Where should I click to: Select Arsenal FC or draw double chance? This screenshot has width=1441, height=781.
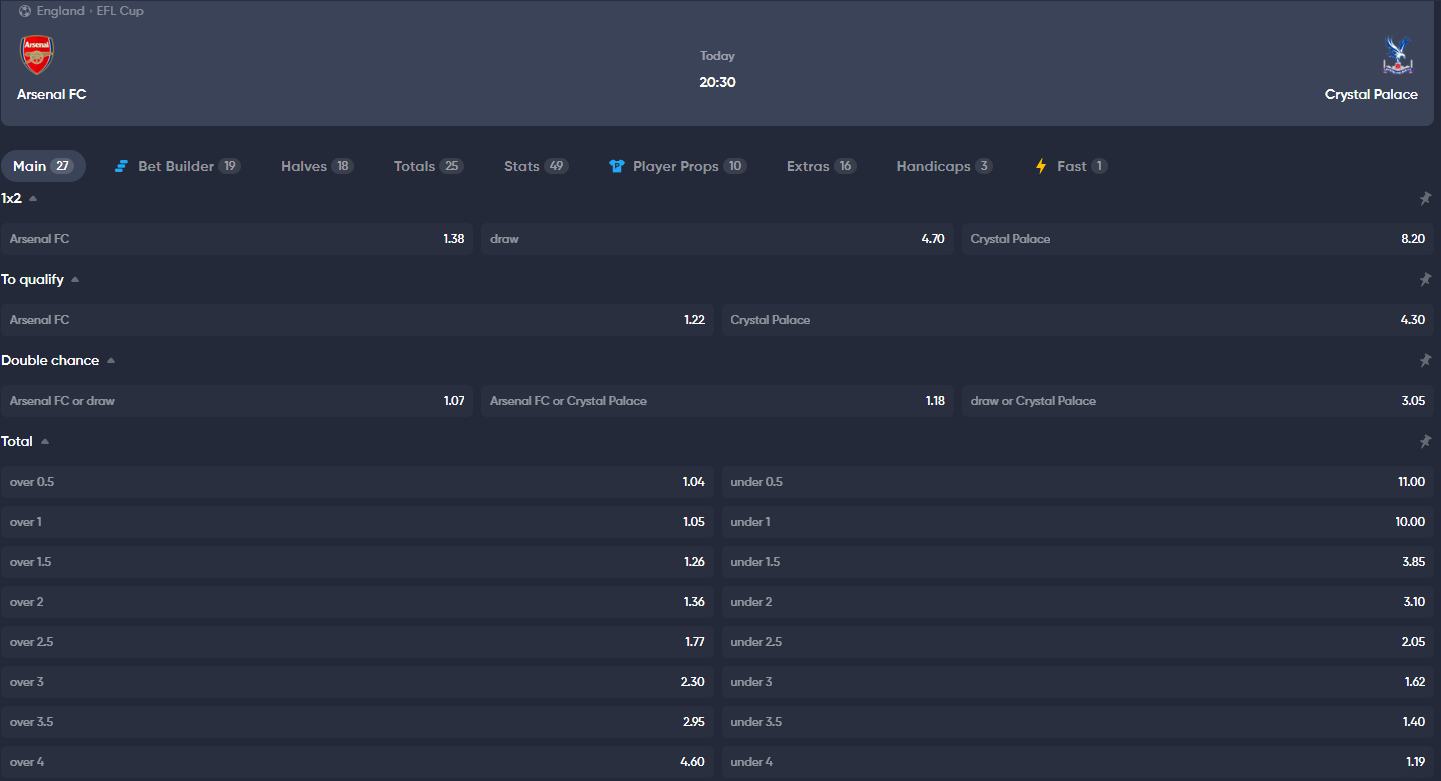click(x=237, y=401)
